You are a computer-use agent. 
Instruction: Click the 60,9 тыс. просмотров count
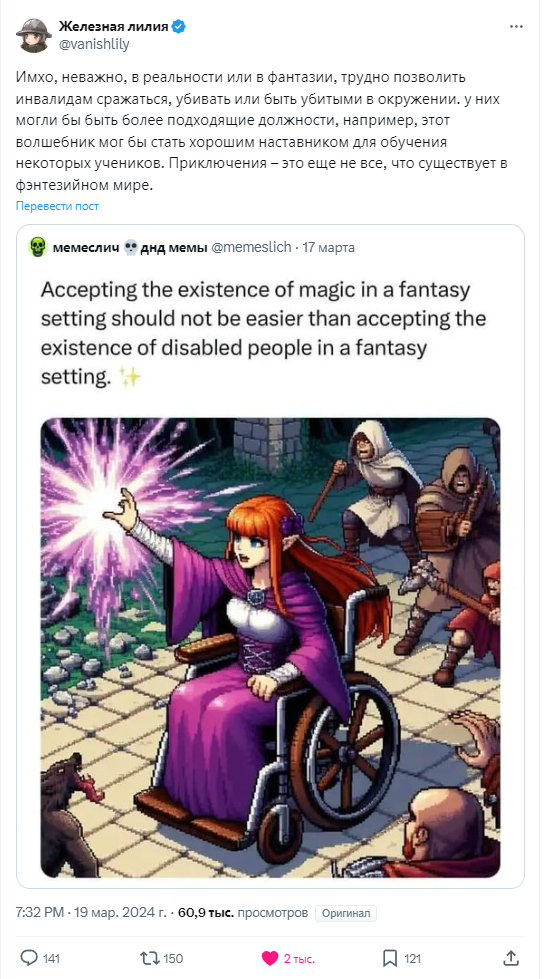(244, 913)
